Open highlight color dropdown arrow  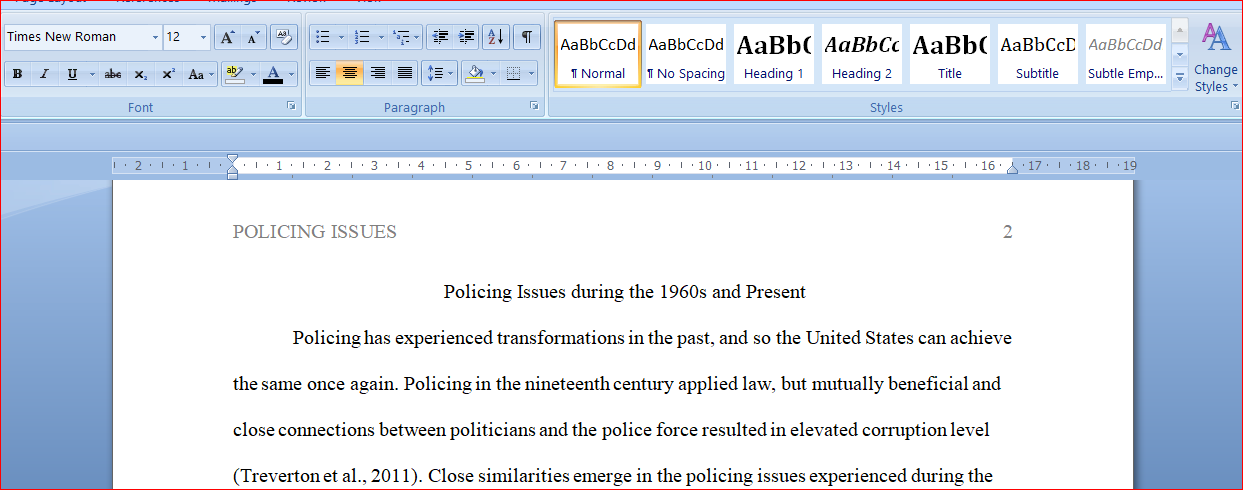click(x=253, y=74)
